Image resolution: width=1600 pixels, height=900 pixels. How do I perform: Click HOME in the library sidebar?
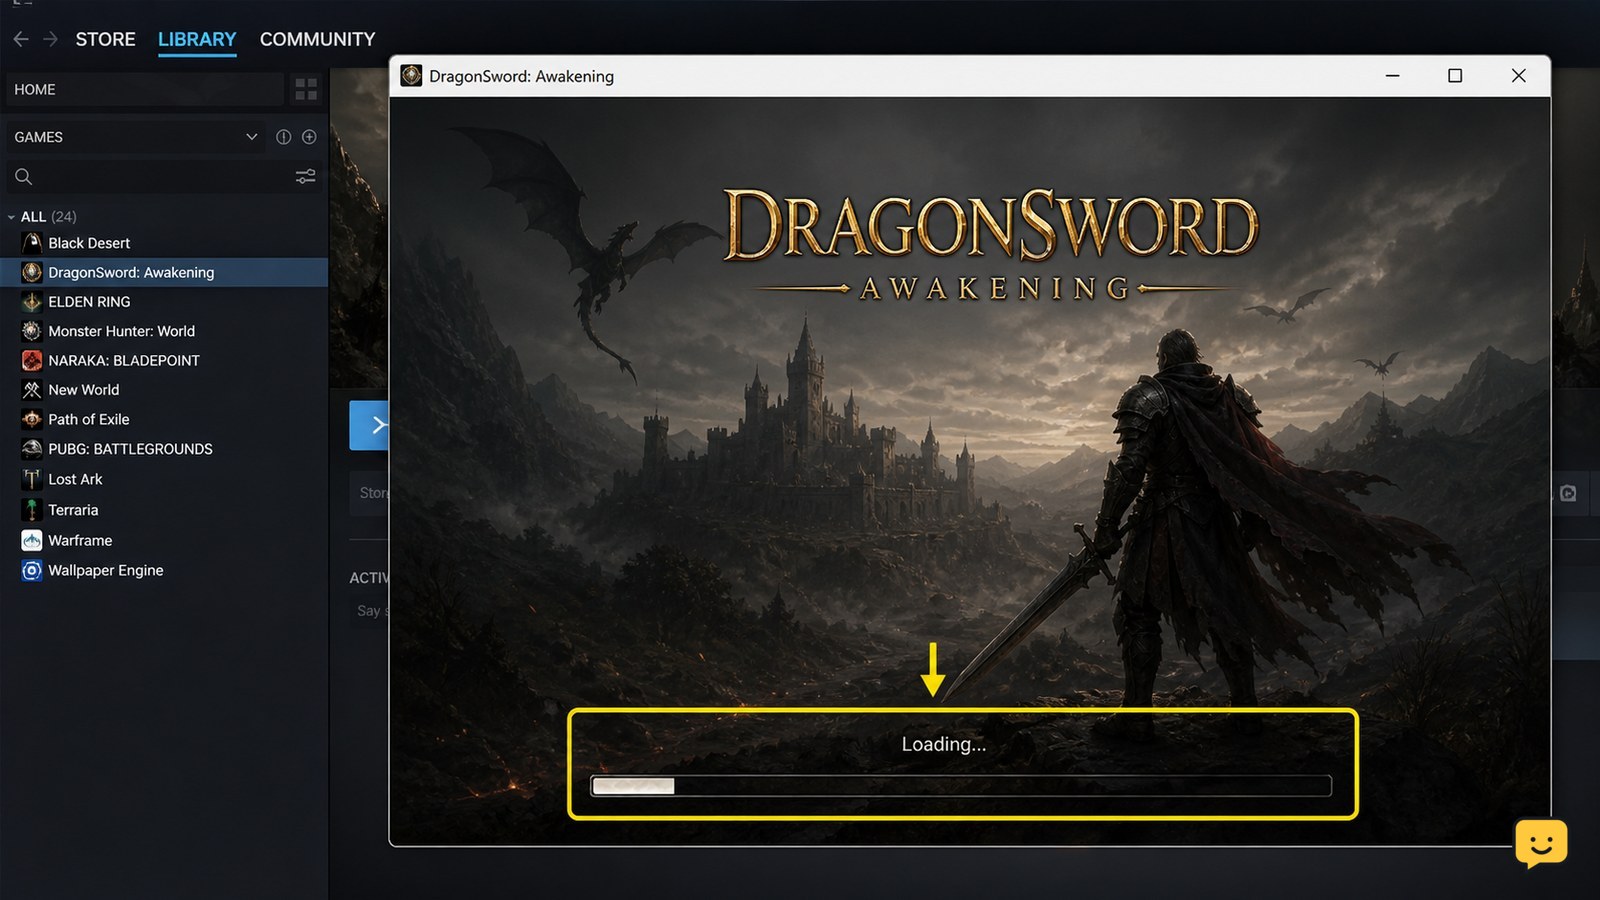pos(146,89)
